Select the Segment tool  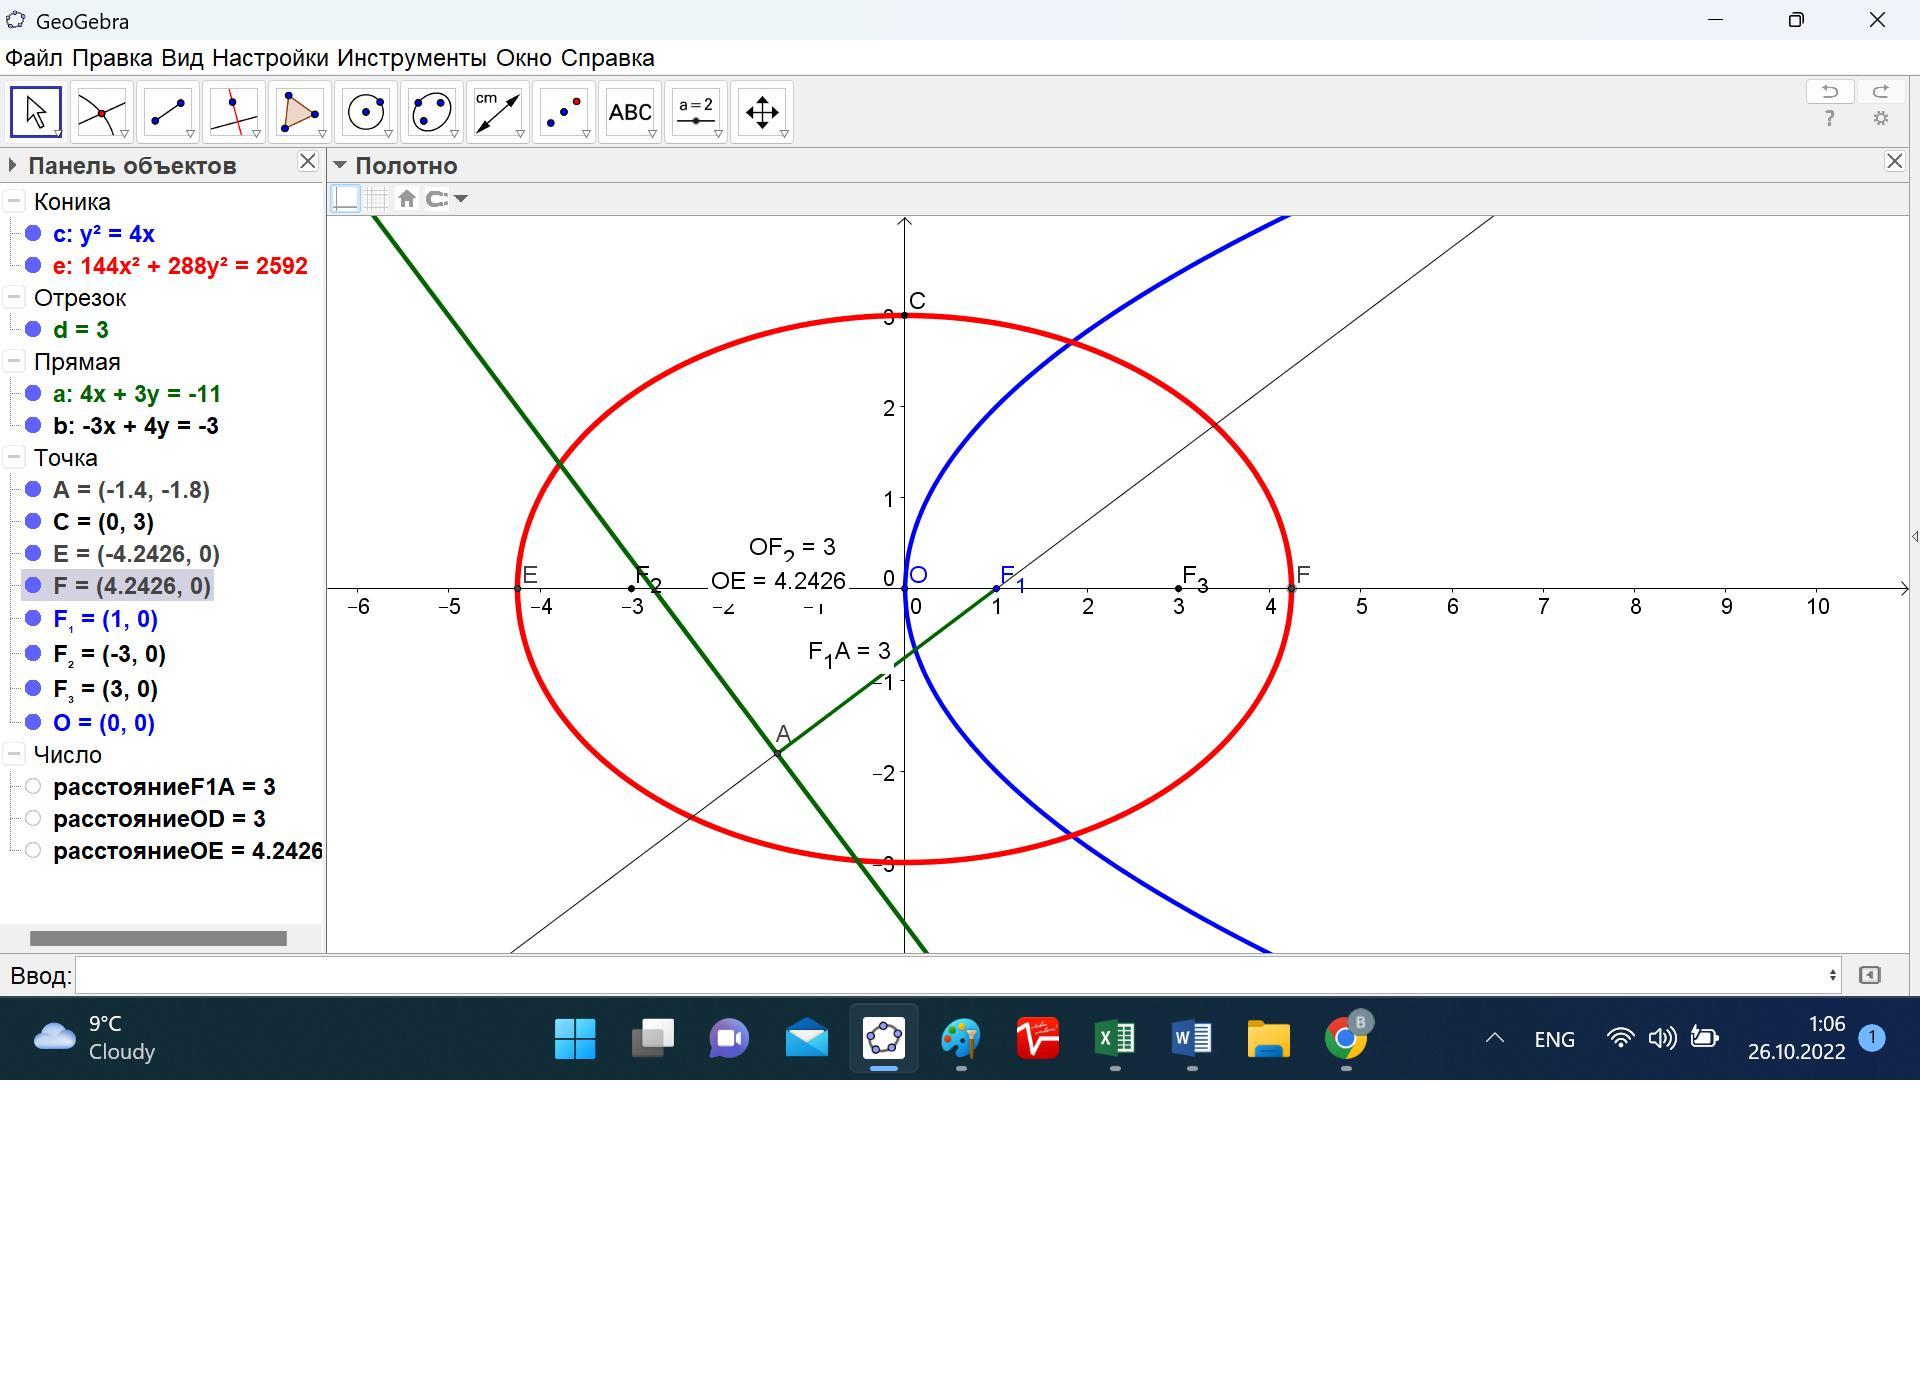167,112
